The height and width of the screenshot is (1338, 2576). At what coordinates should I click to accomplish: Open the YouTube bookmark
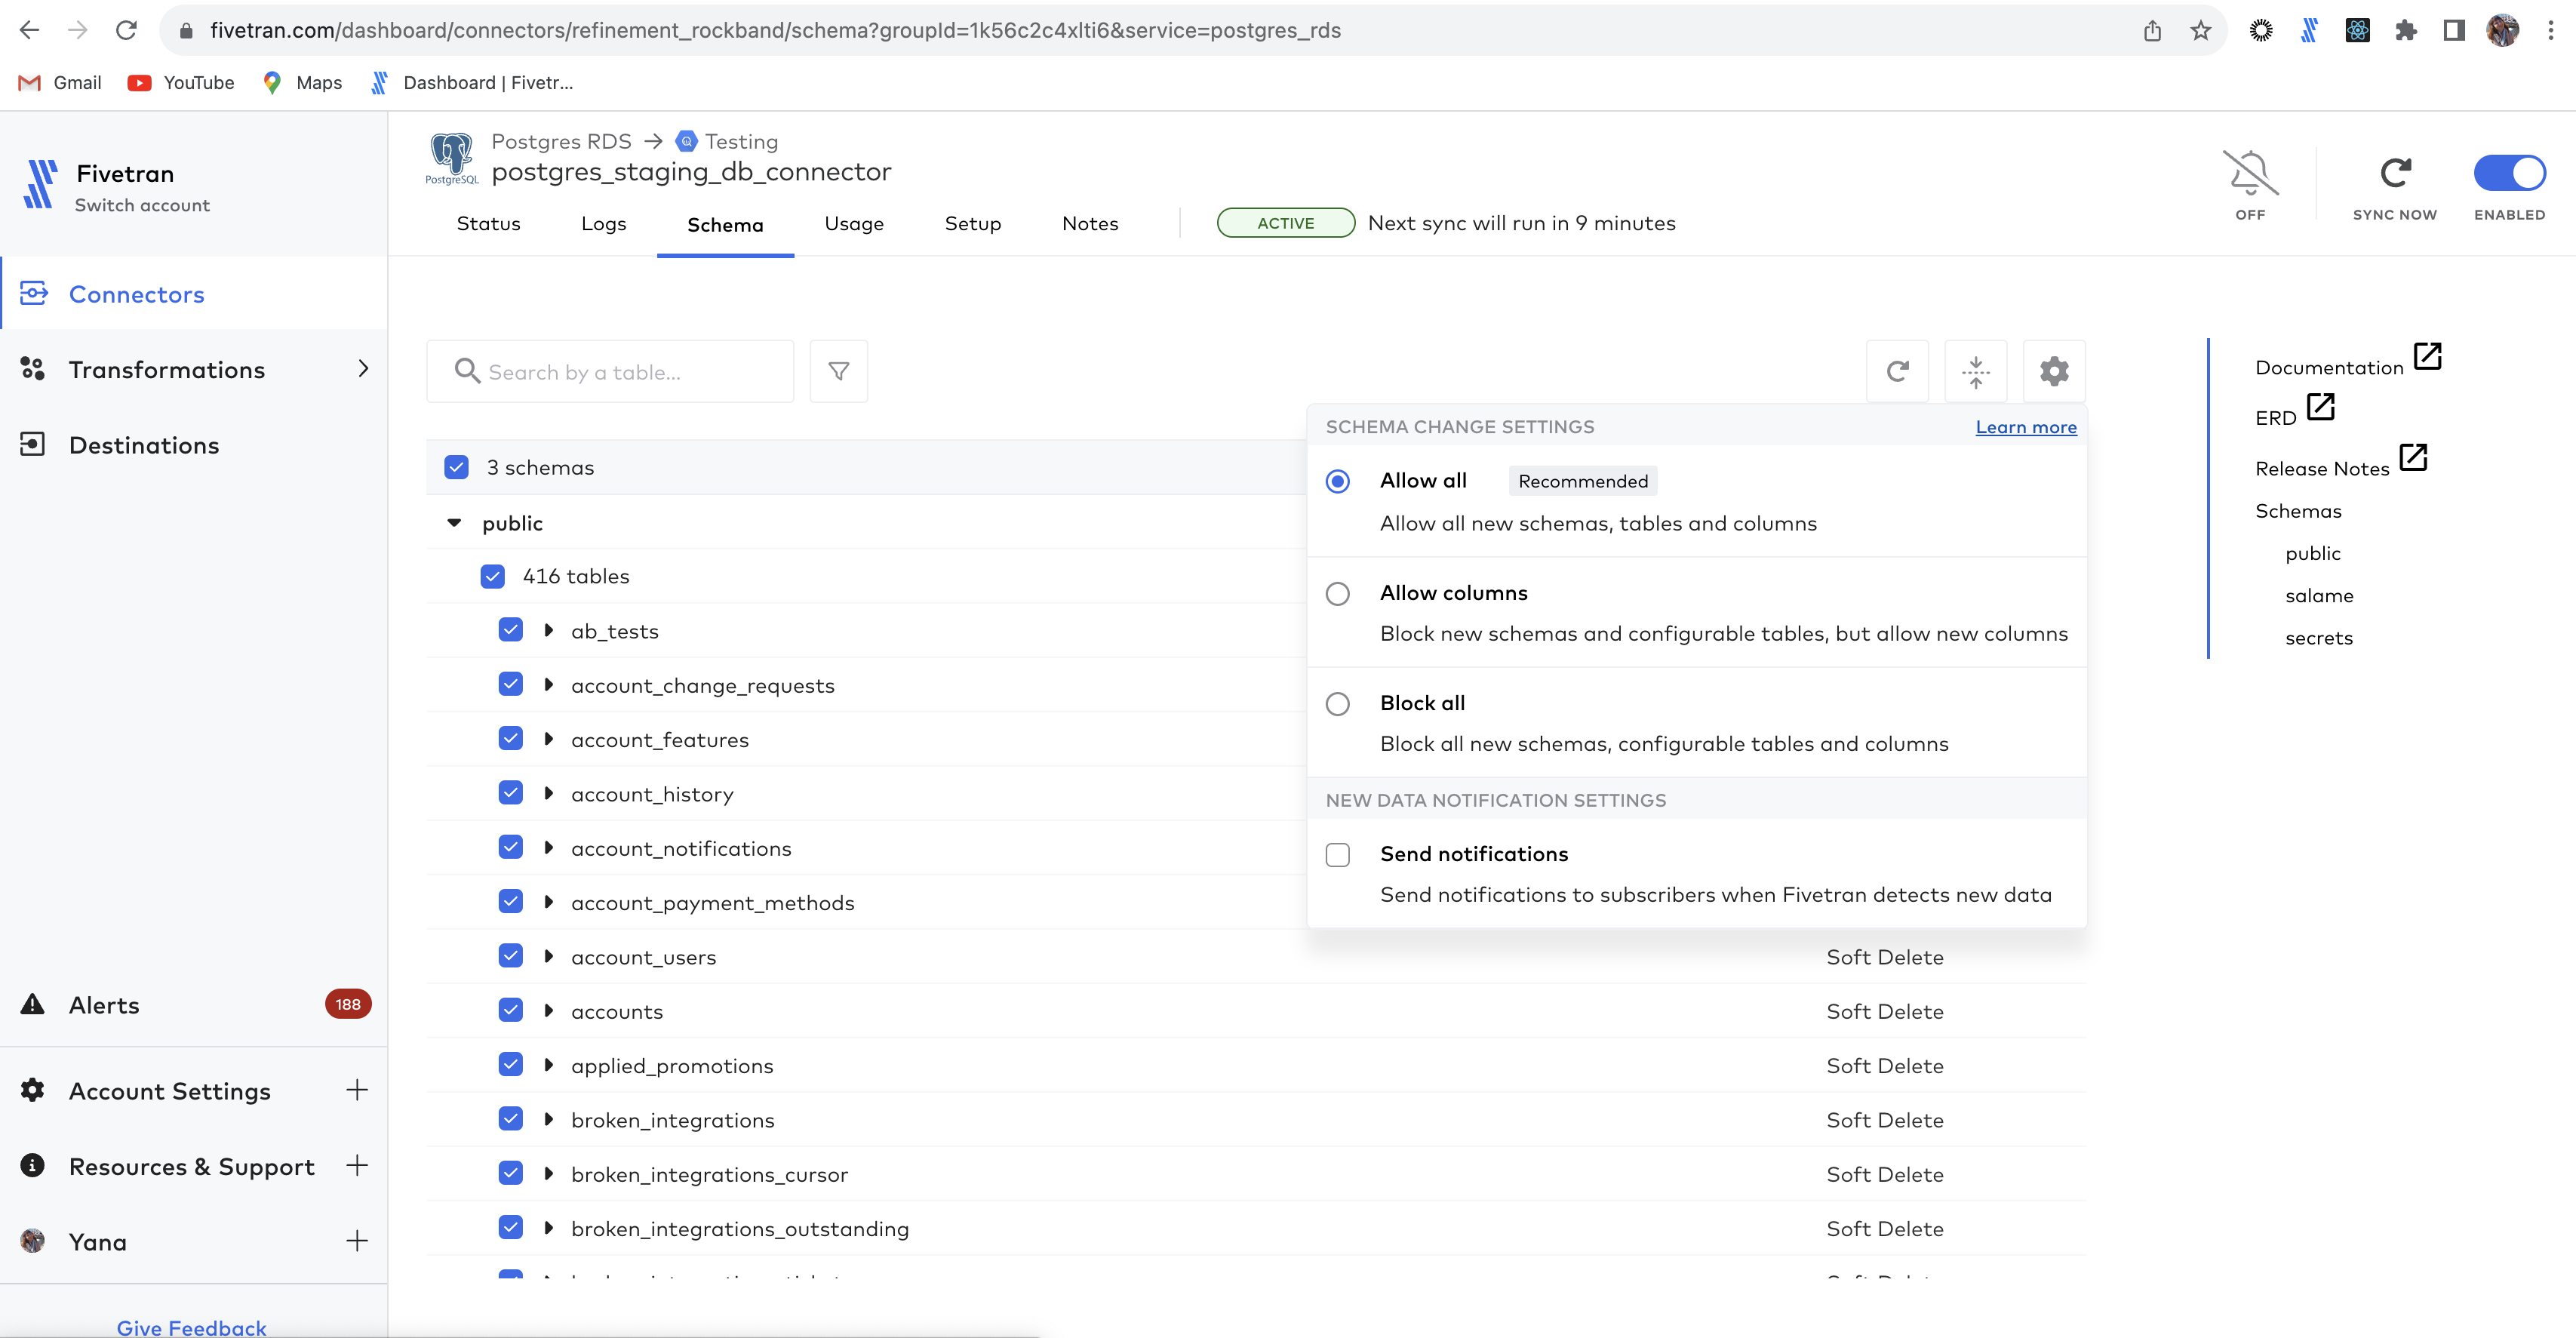click(x=181, y=82)
